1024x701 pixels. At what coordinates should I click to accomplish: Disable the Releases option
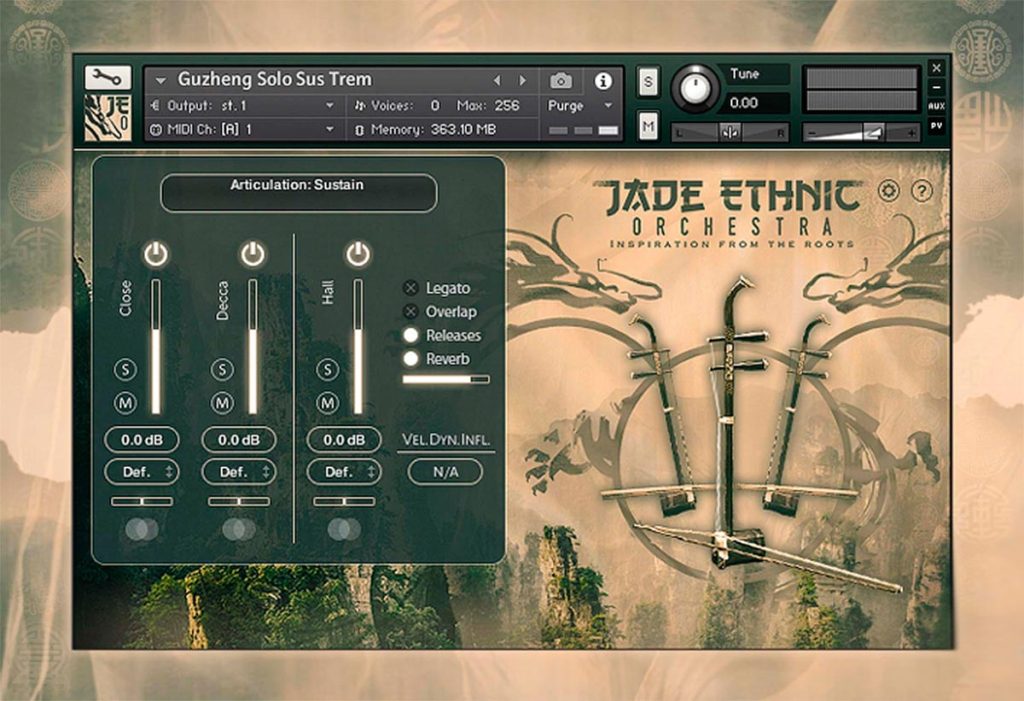pos(411,335)
